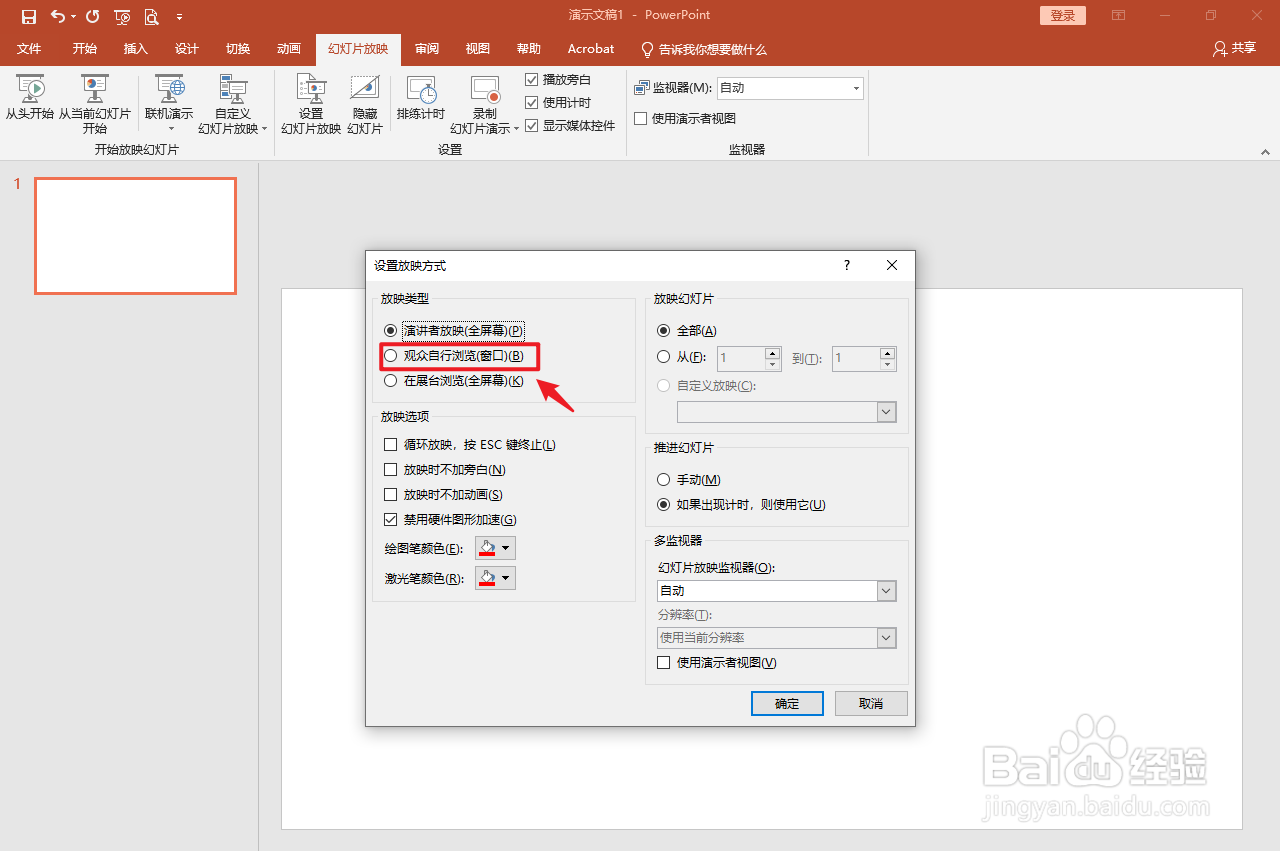
Task: Select 如果出现计时，则使用它 radio button
Action: tap(664, 505)
